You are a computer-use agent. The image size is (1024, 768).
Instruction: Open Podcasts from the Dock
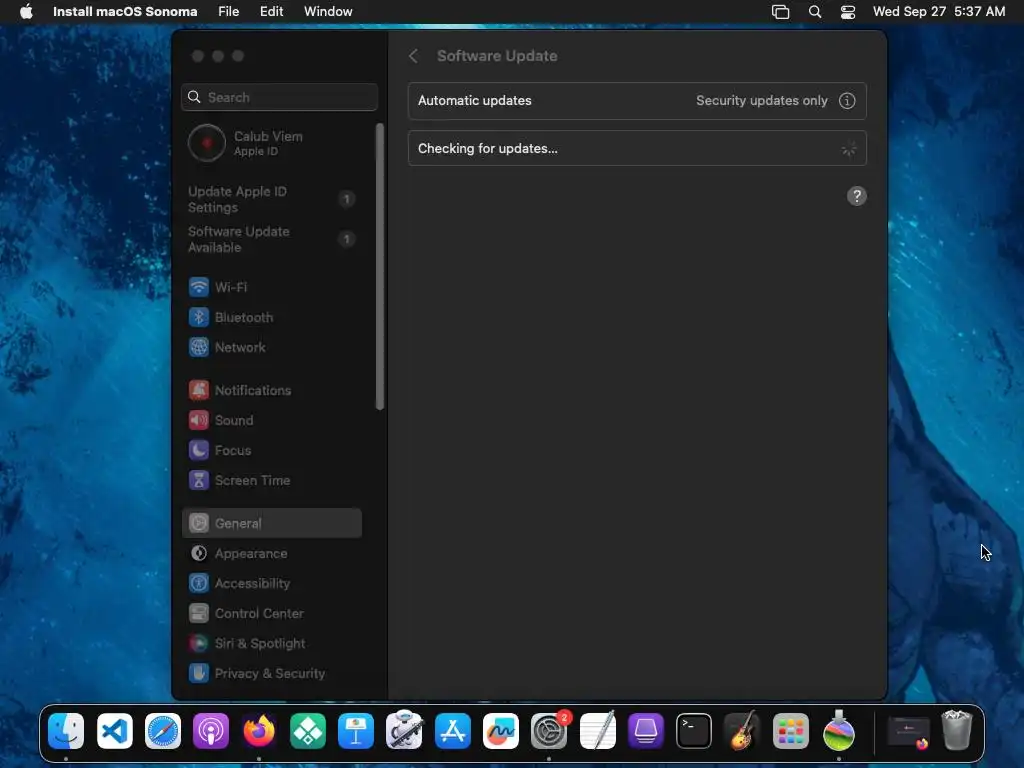pyautogui.click(x=211, y=731)
